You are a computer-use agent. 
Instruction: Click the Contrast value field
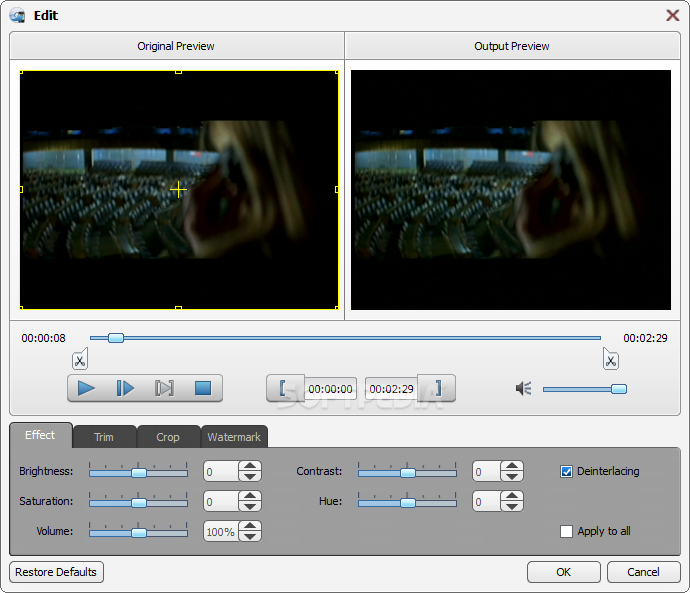(x=487, y=472)
